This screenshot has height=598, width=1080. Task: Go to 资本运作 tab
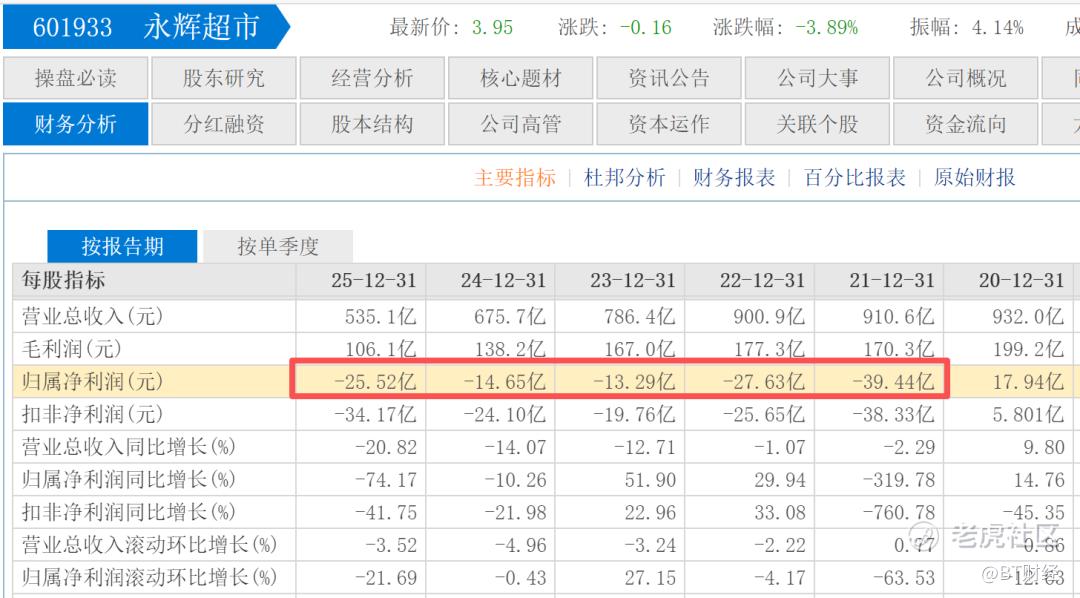coord(668,125)
